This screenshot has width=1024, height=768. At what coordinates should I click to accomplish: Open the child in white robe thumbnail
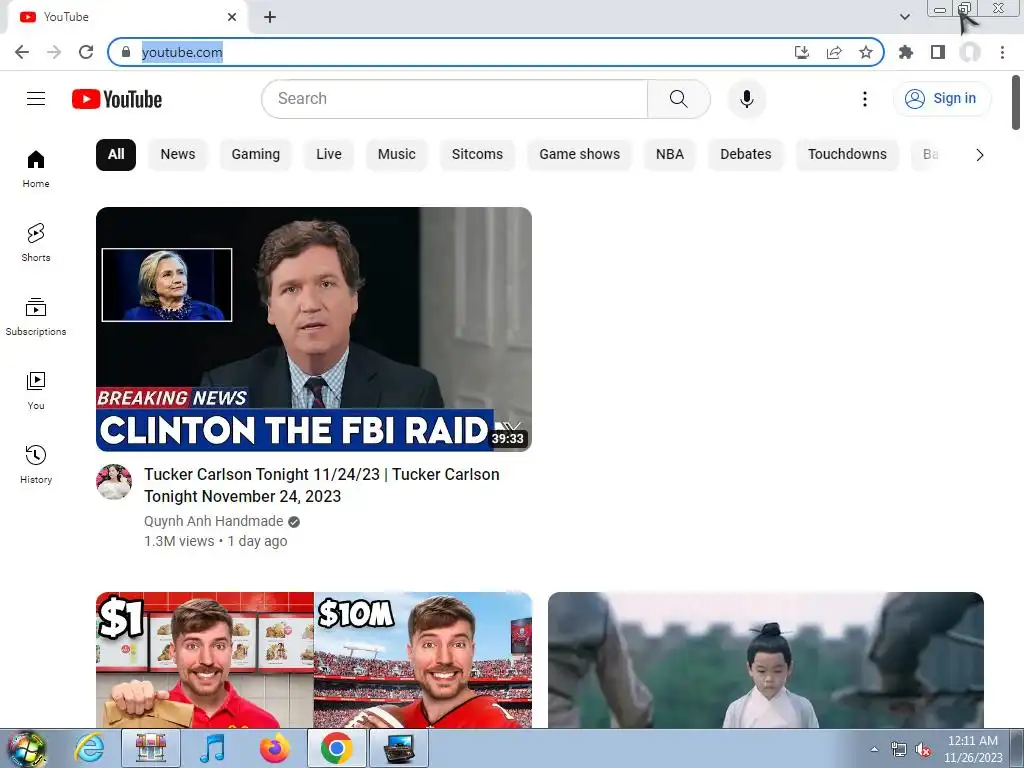765,660
